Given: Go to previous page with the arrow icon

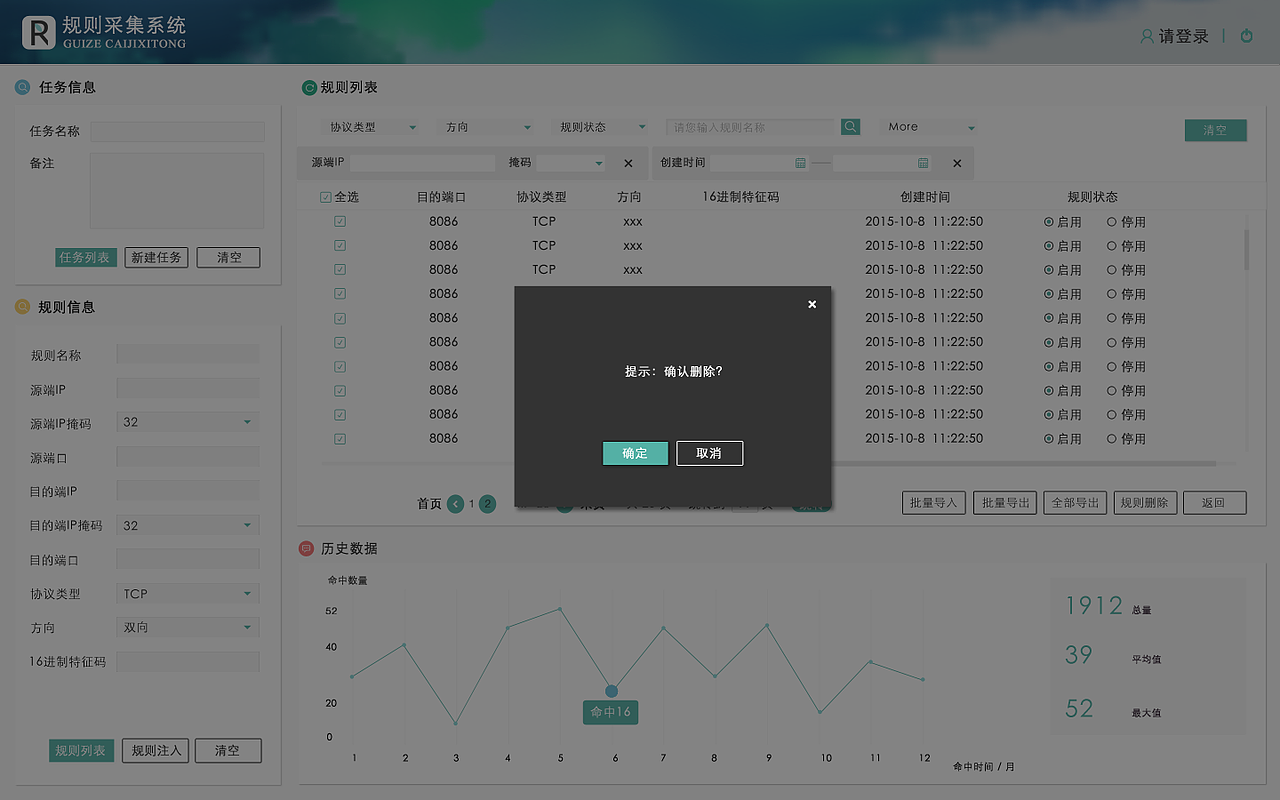Looking at the screenshot, I should click(456, 504).
